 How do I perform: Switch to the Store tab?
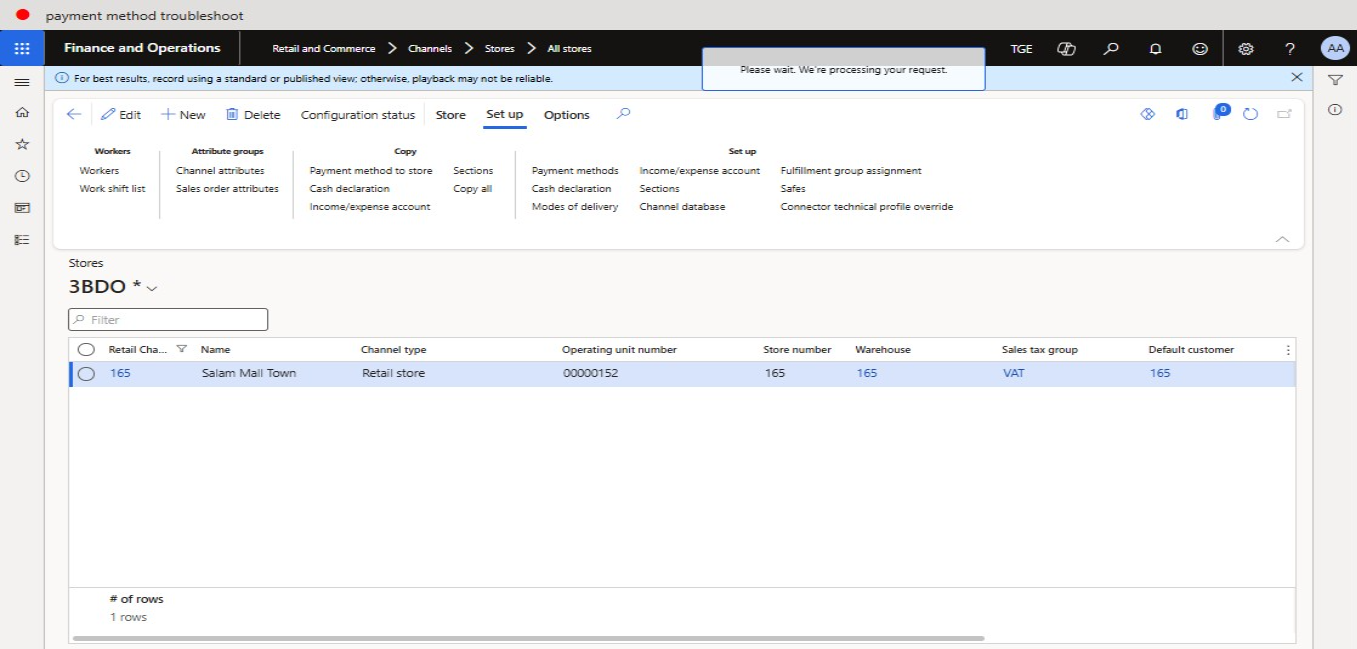point(450,115)
